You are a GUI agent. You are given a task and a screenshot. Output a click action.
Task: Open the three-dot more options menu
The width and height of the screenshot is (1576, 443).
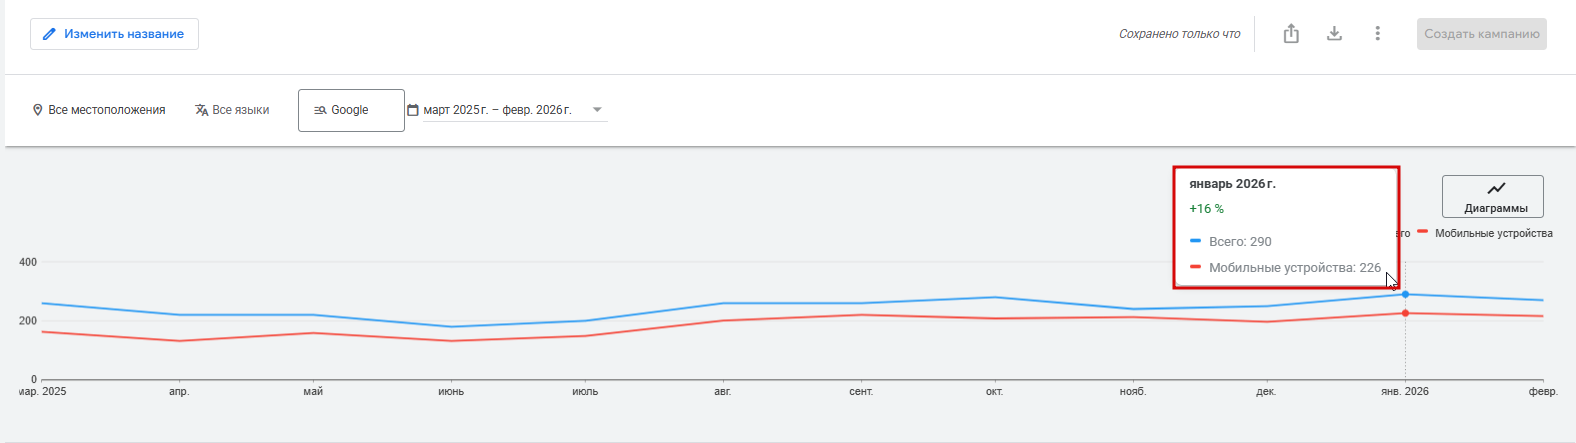pos(1377,34)
